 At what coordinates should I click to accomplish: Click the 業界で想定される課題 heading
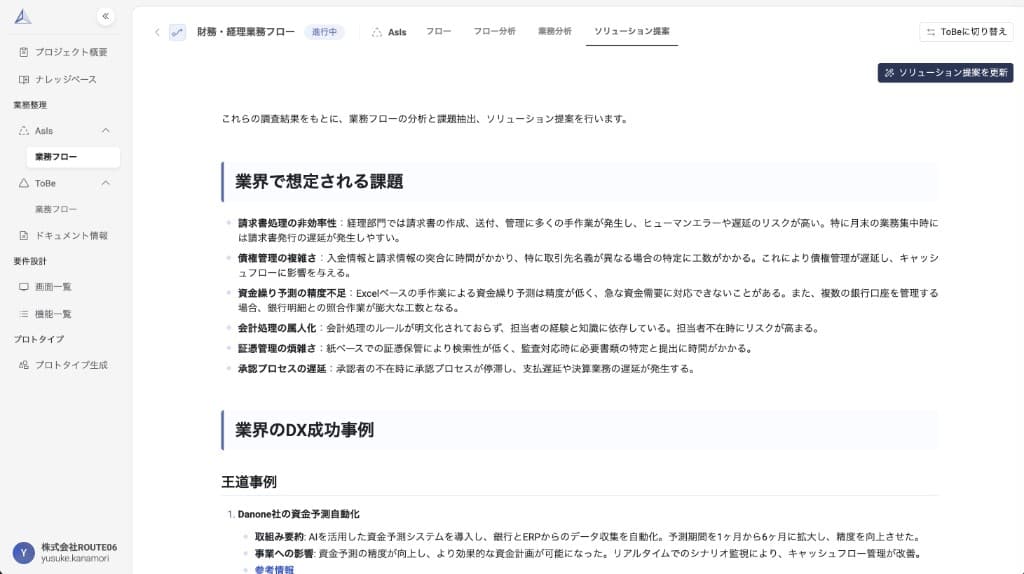pos(319,182)
